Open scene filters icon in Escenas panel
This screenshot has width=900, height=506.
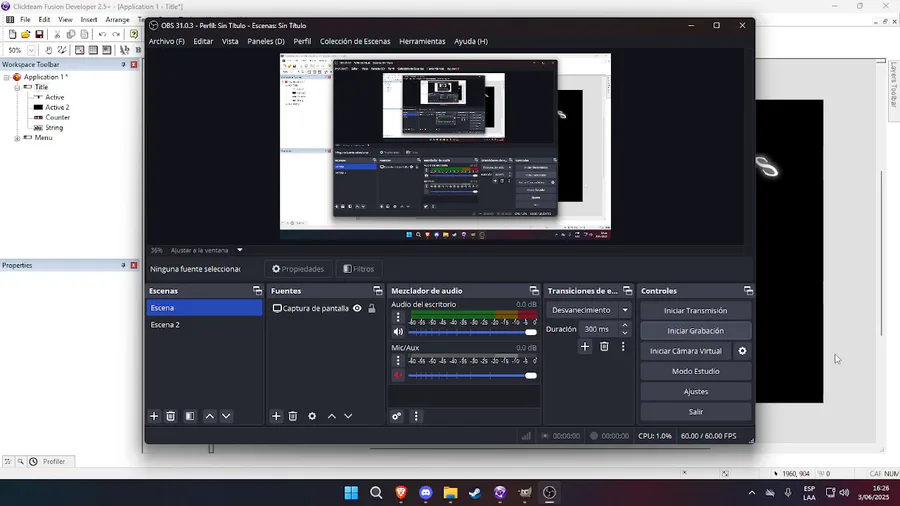pyautogui.click(x=190, y=416)
